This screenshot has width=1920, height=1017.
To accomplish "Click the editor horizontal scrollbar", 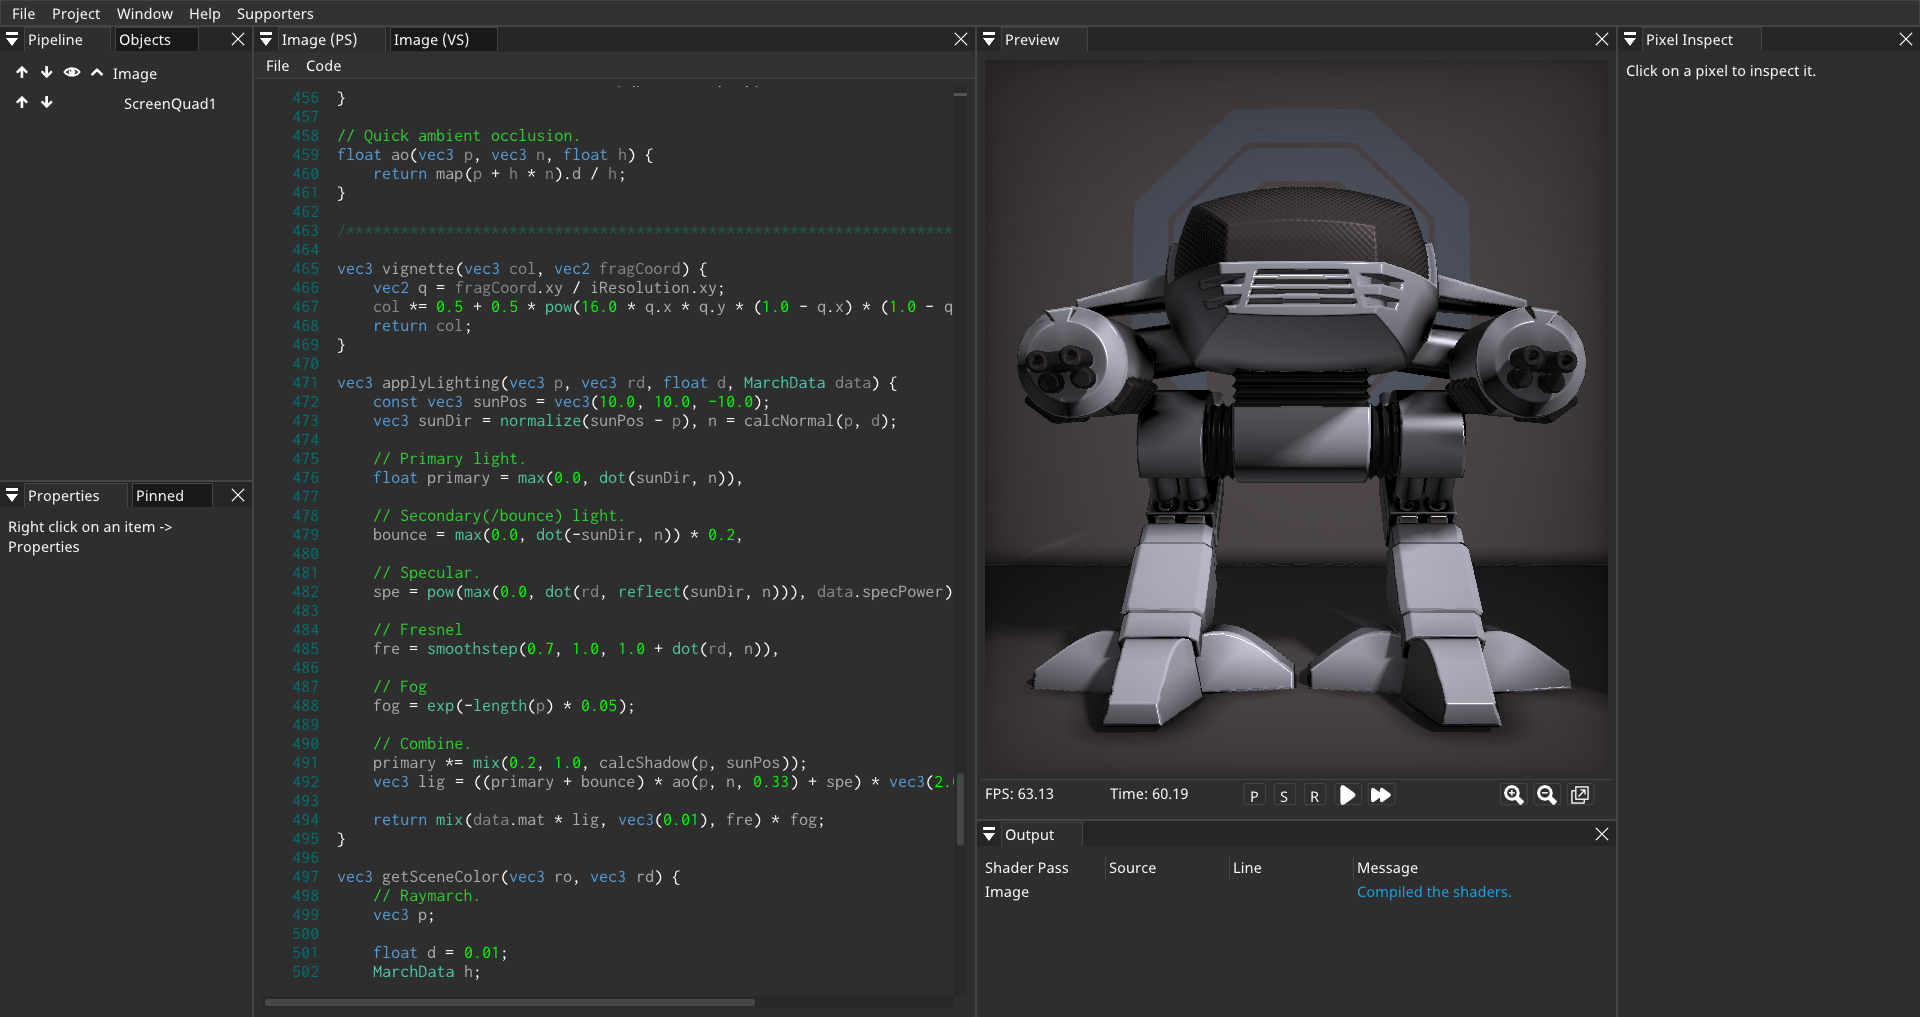I will pos(510,1002).
